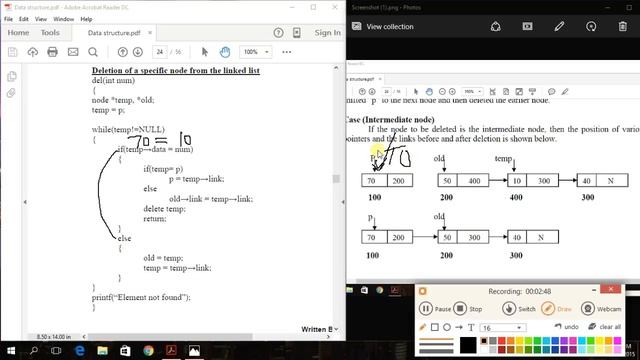Select the rectangle shape tool in recorder
Image resolution: width=640 pixels, height=360 pixels.
click(435, 327)
